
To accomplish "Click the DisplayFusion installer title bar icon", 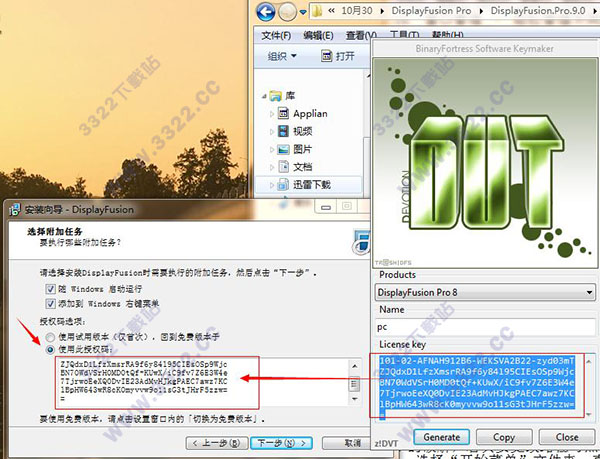I will pyautogui.click(x=15, y=209).
